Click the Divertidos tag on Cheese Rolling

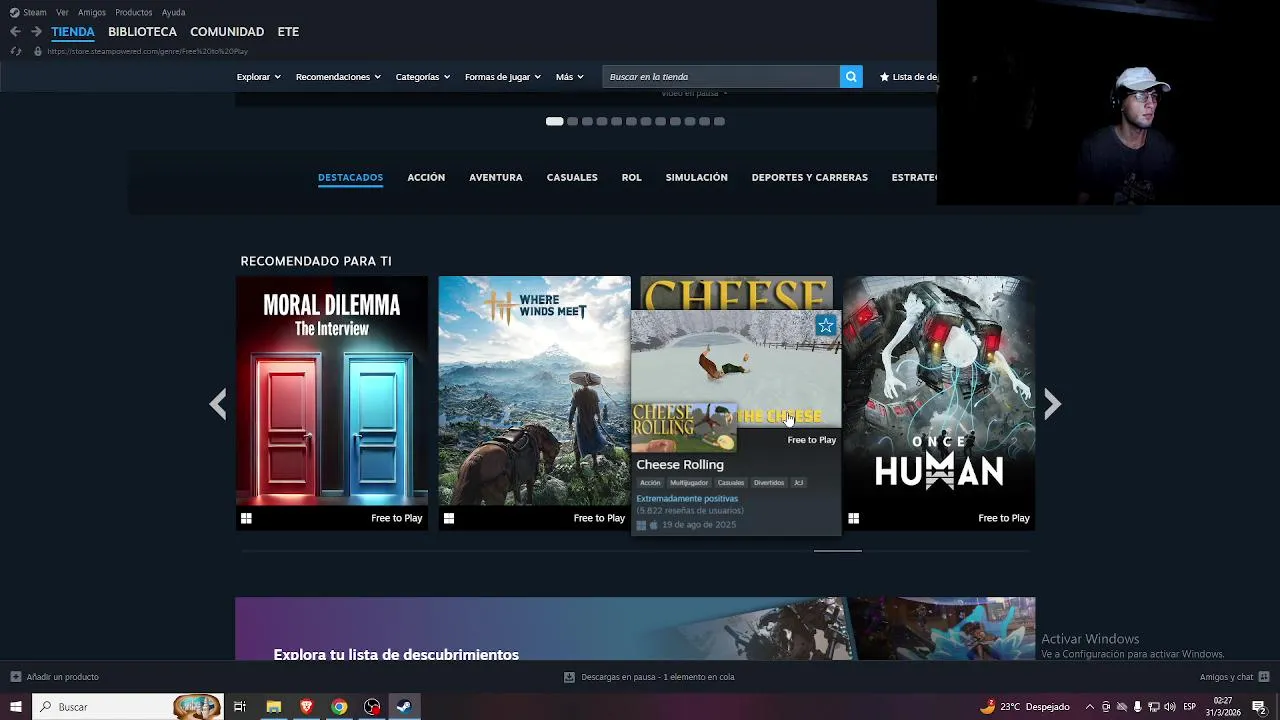pos(769,483)
